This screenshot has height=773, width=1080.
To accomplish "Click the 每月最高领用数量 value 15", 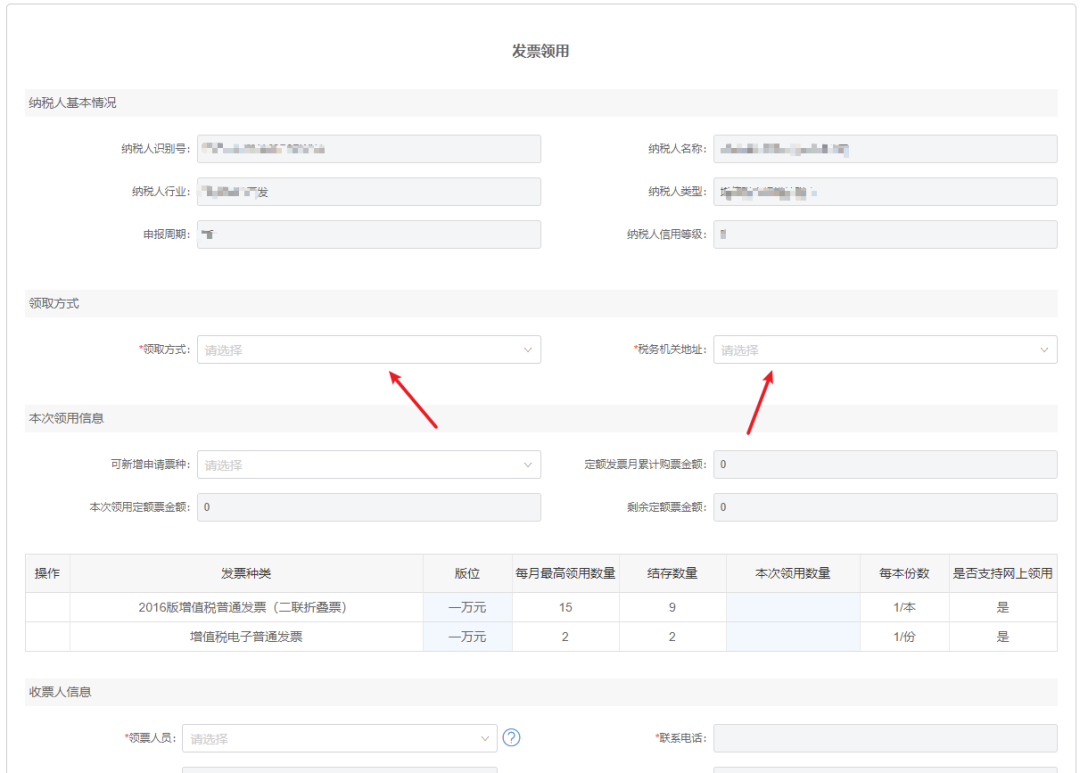I will tap(565, 608).
